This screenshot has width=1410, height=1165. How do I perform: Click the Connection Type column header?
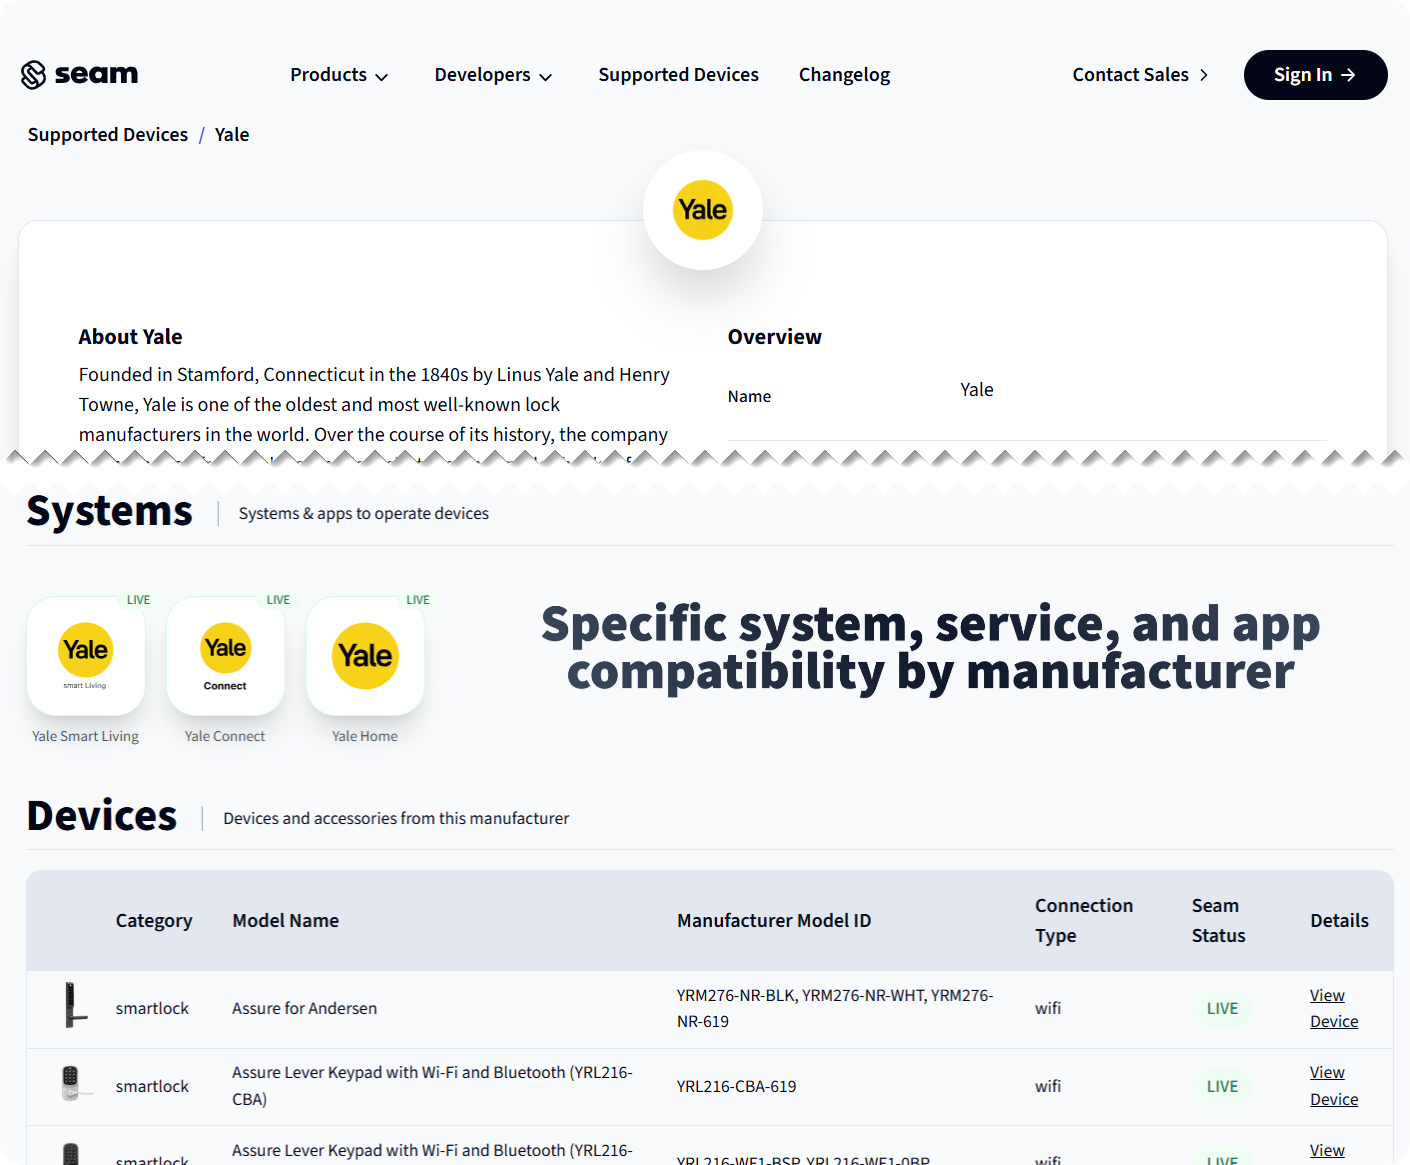click(x=1084, y=921)
